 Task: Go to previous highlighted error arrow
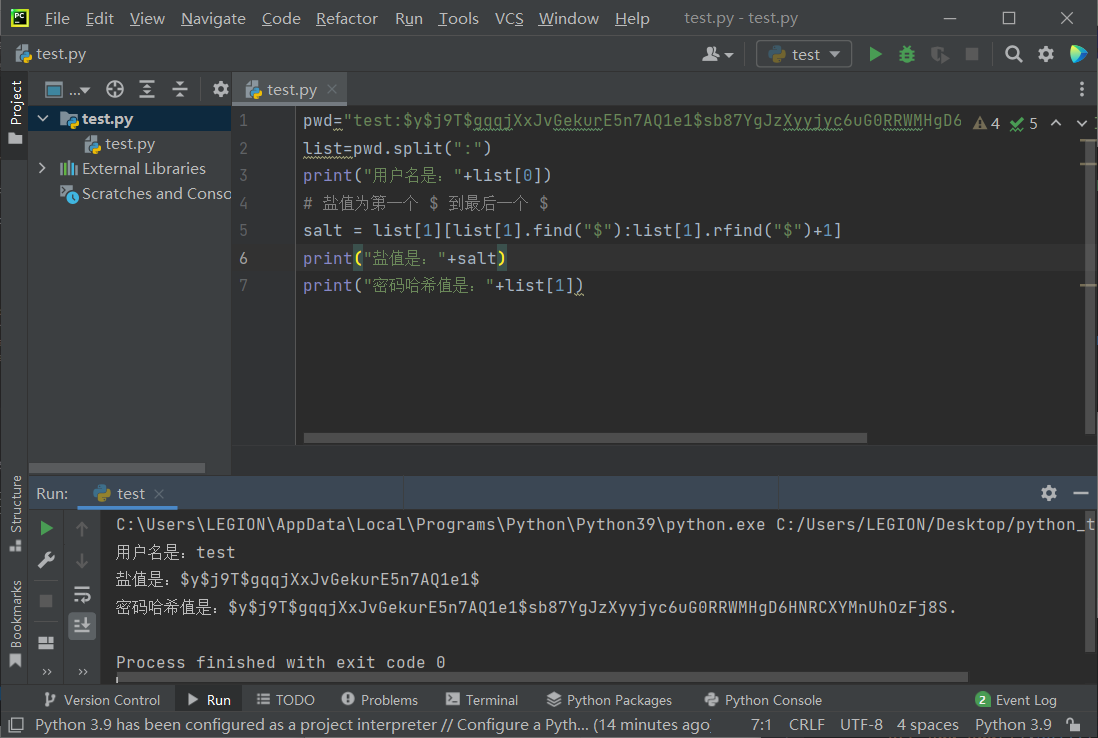coord(1056,123)
